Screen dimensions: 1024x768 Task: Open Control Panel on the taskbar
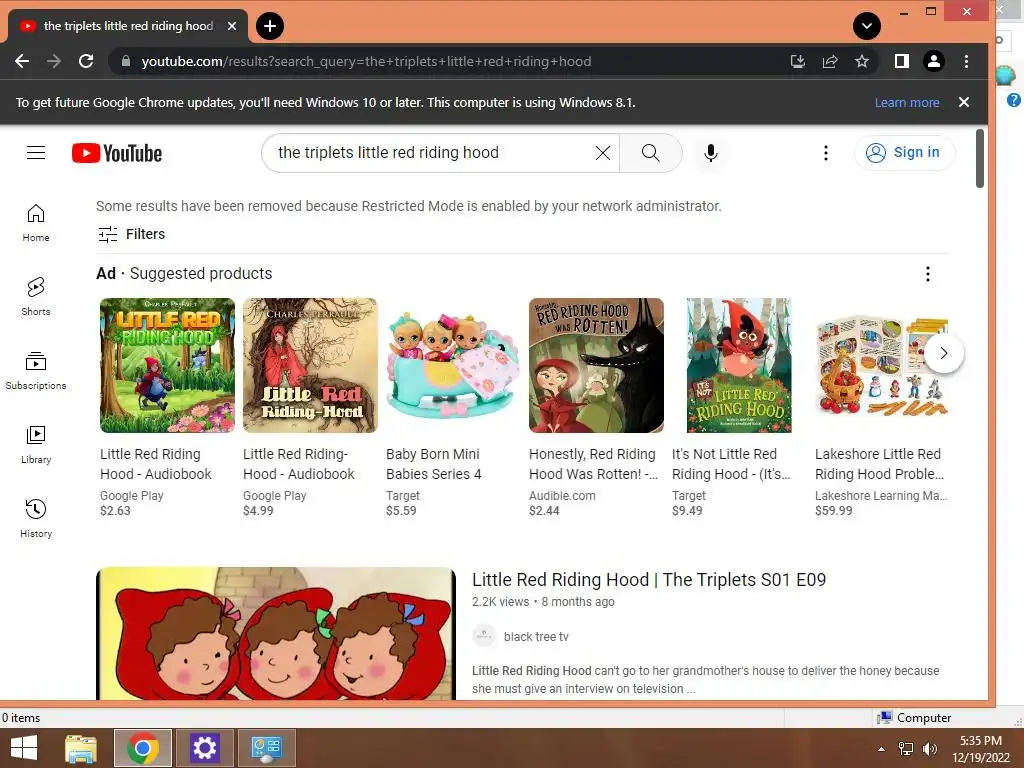[266, 748]
